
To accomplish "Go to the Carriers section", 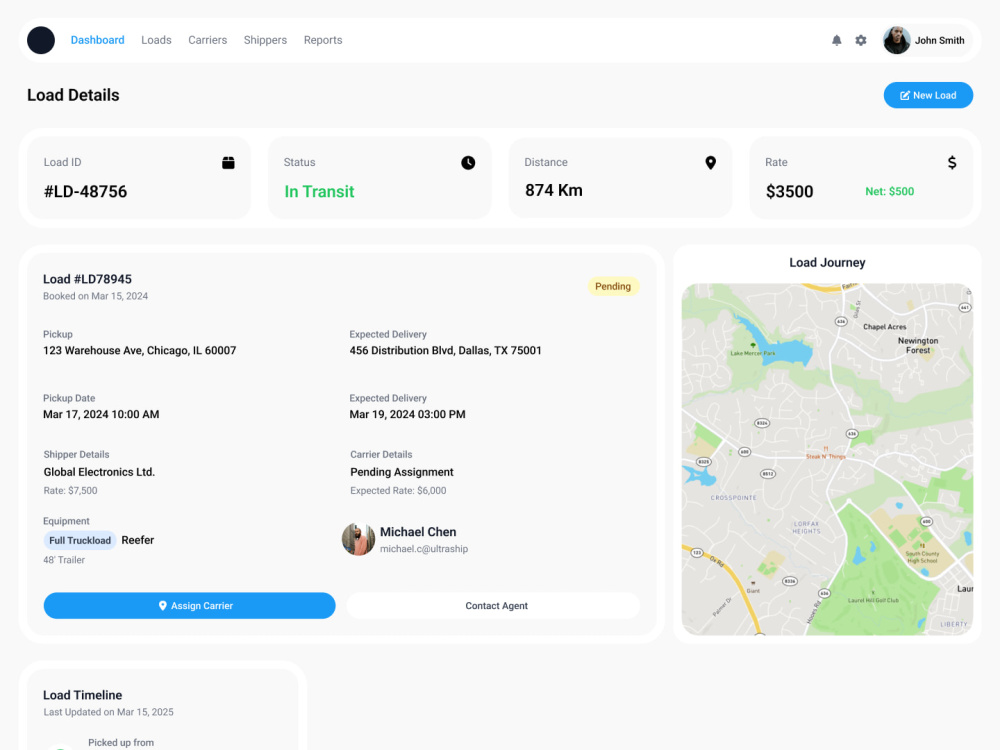I will 207,40.
